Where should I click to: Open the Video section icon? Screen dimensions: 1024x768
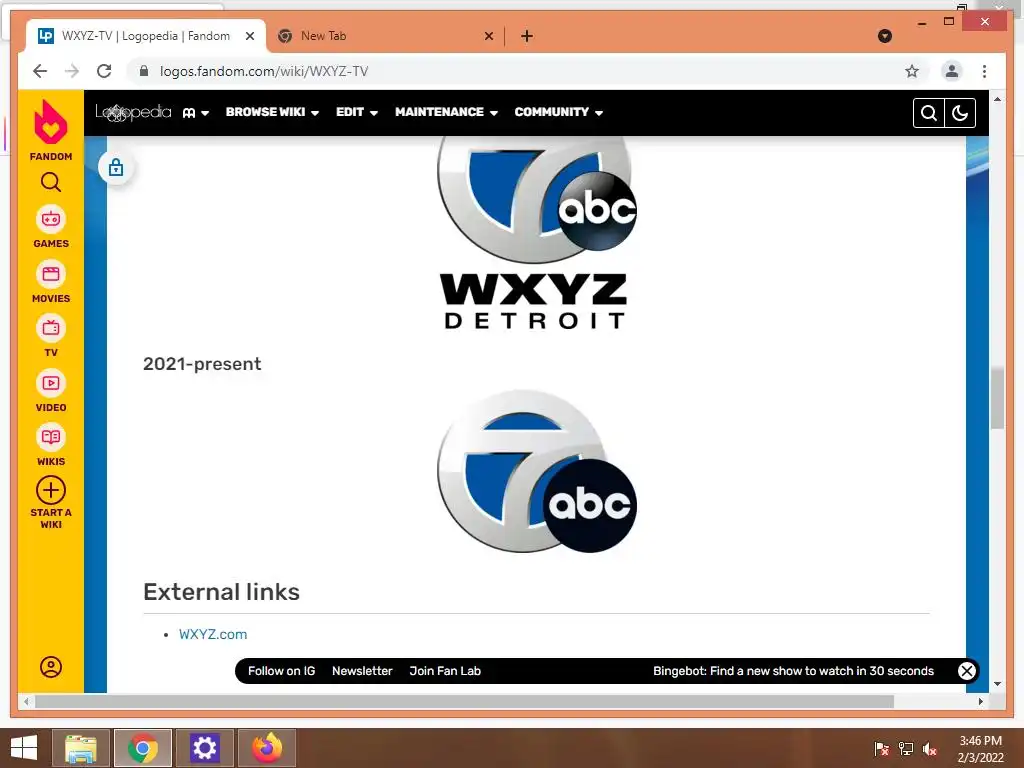tap(51, 383)
